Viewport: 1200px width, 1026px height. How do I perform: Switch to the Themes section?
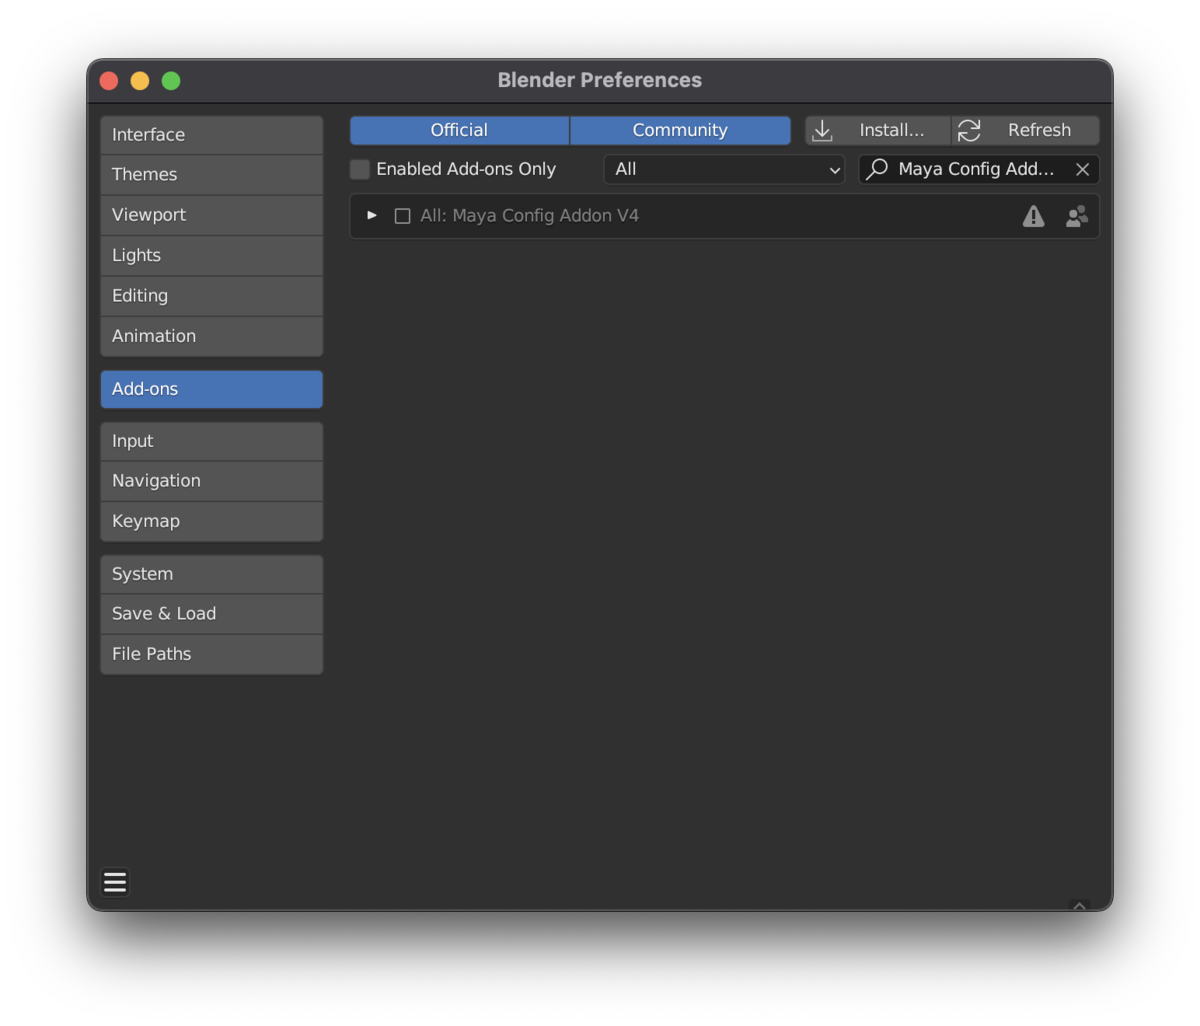(x=212, y=174)
